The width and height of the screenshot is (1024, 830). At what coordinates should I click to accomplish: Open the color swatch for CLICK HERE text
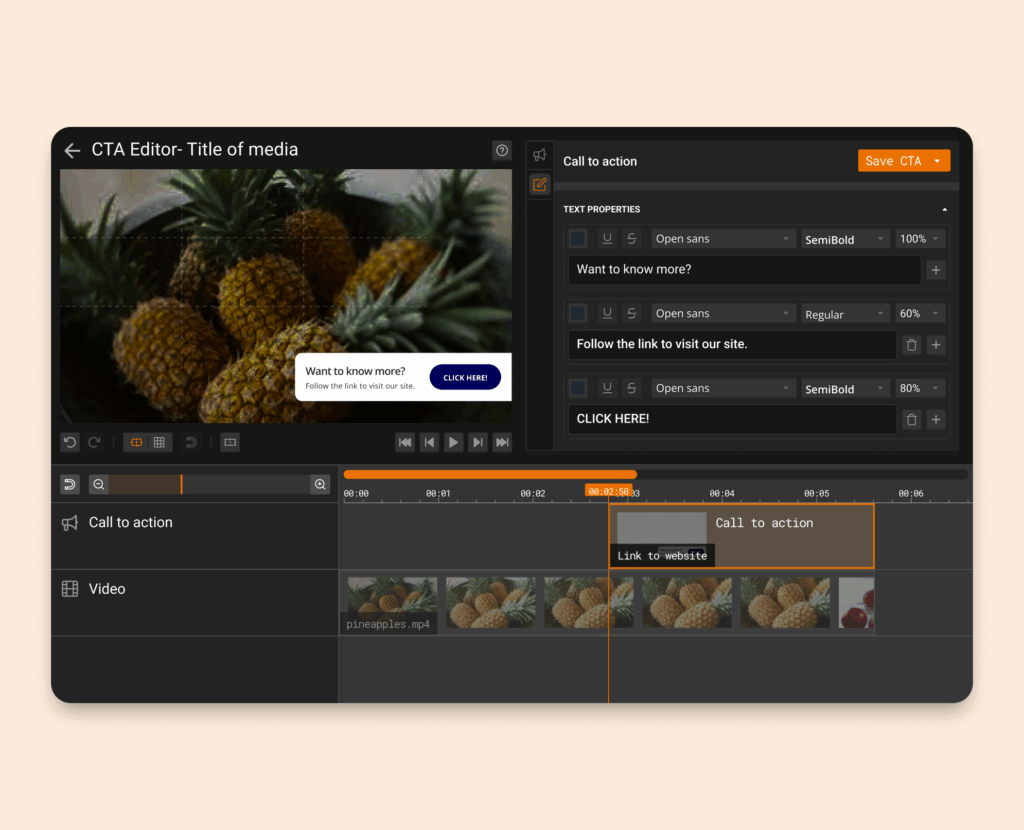(578, 388)
